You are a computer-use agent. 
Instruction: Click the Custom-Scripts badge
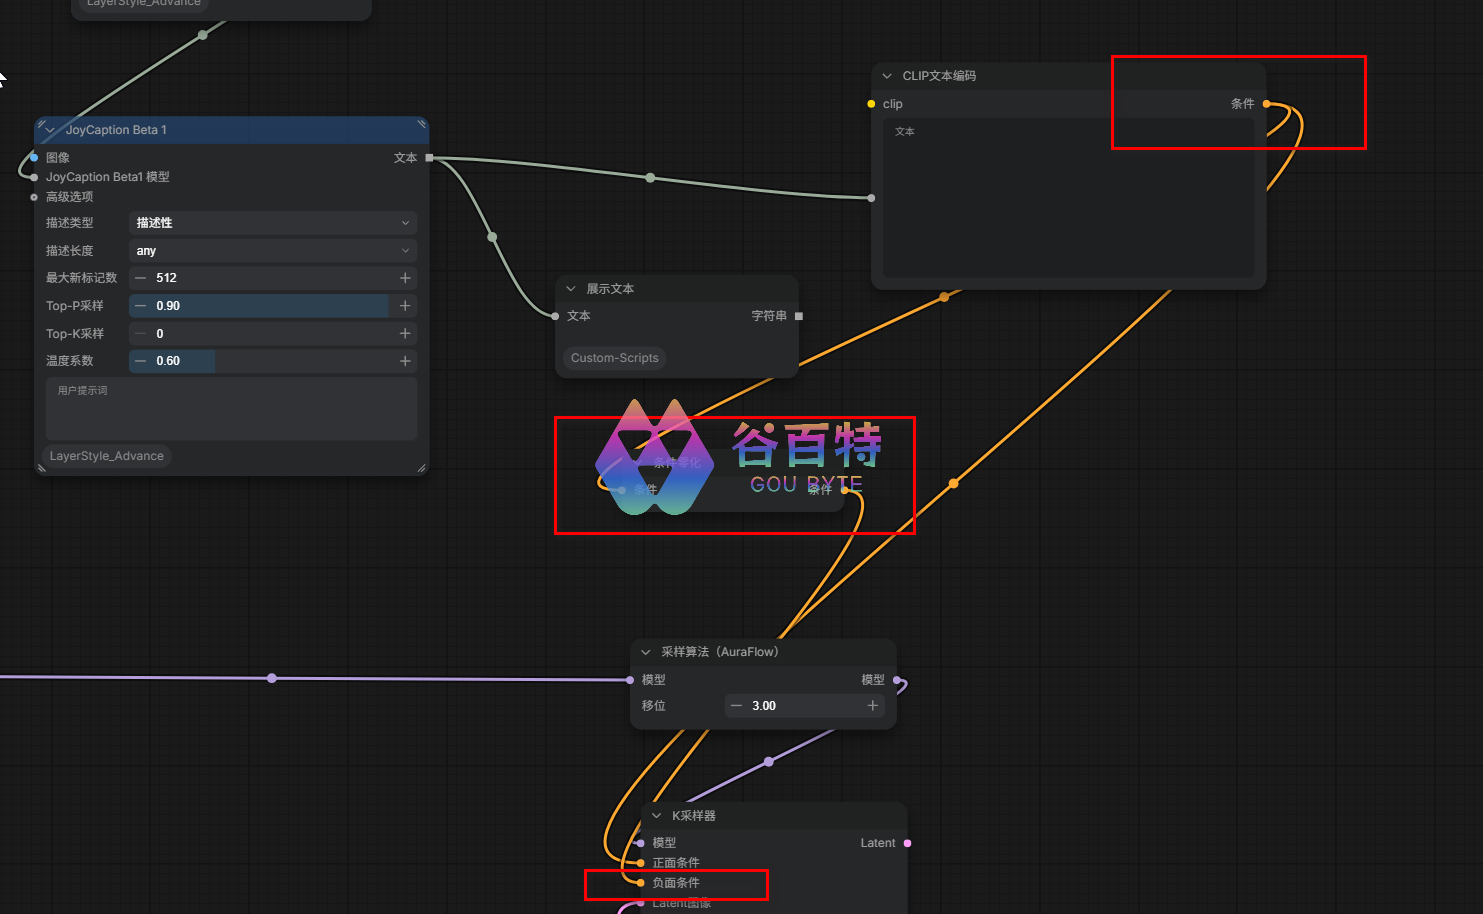pos(615,358)
